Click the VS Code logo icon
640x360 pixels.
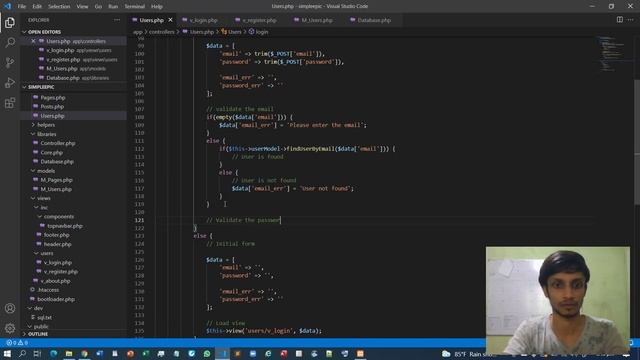[x=7, y=6]
